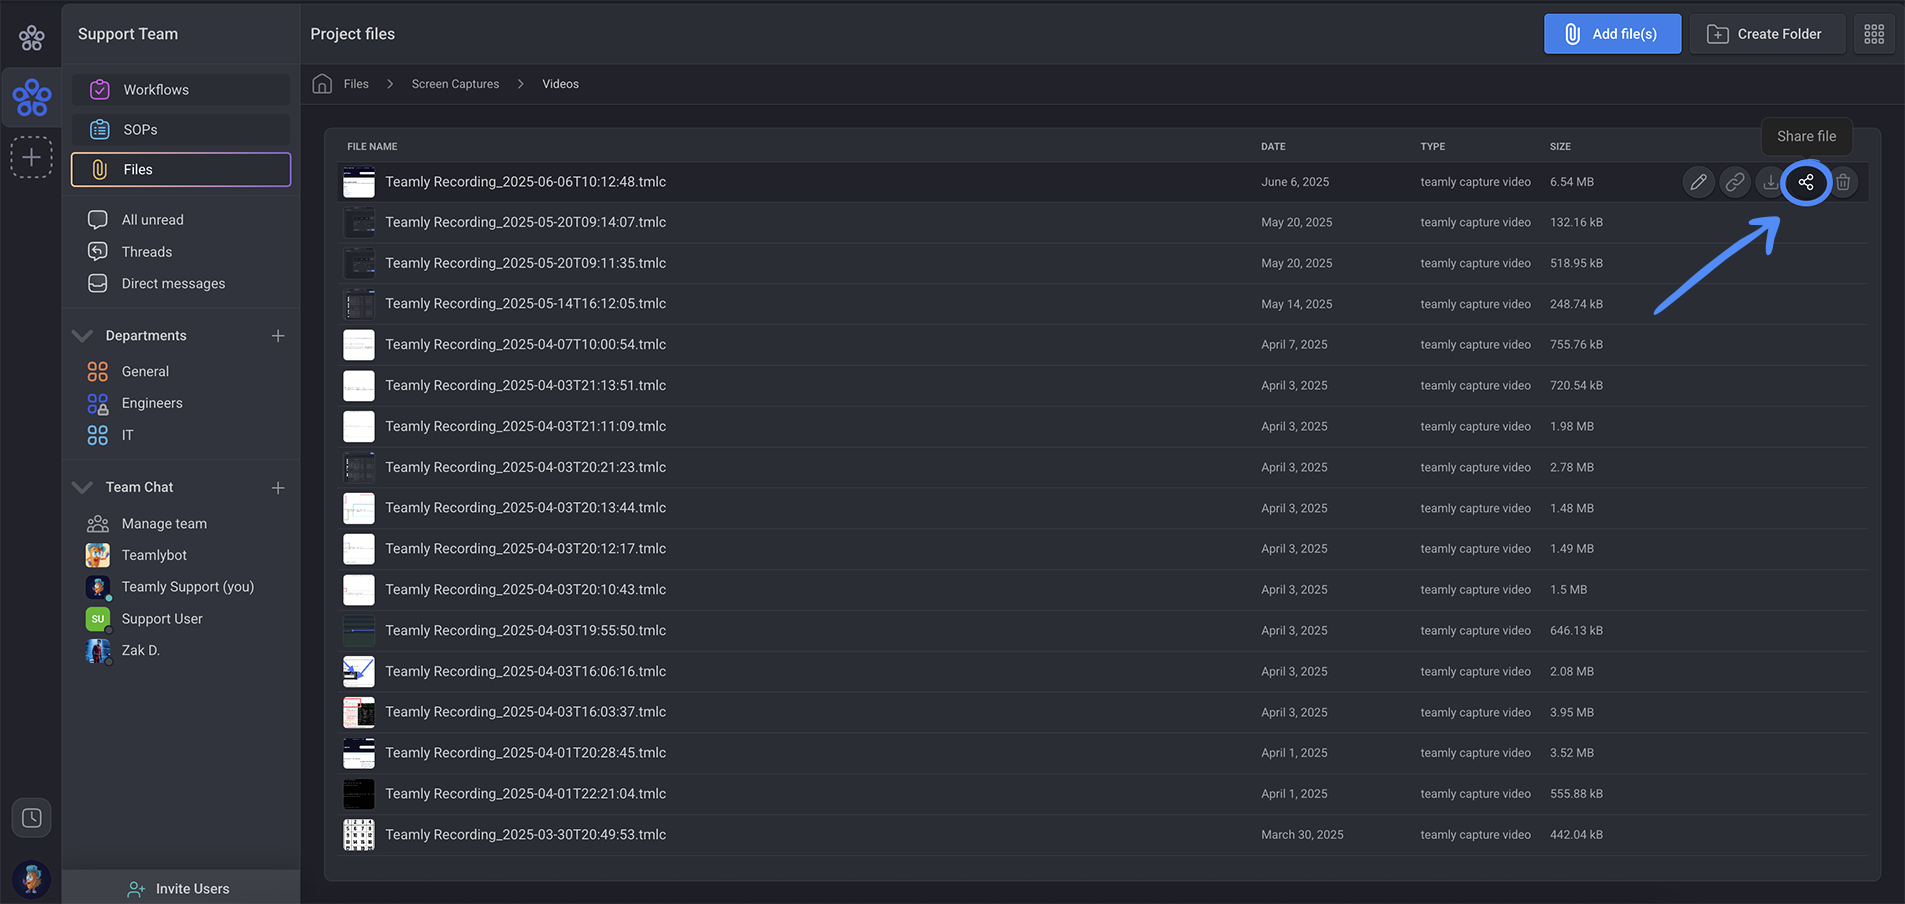Open Teamly Recording_2025-05-14T16:12:05.tmlc
Viewport: 1905px width, 904px height.
(526, 304)
